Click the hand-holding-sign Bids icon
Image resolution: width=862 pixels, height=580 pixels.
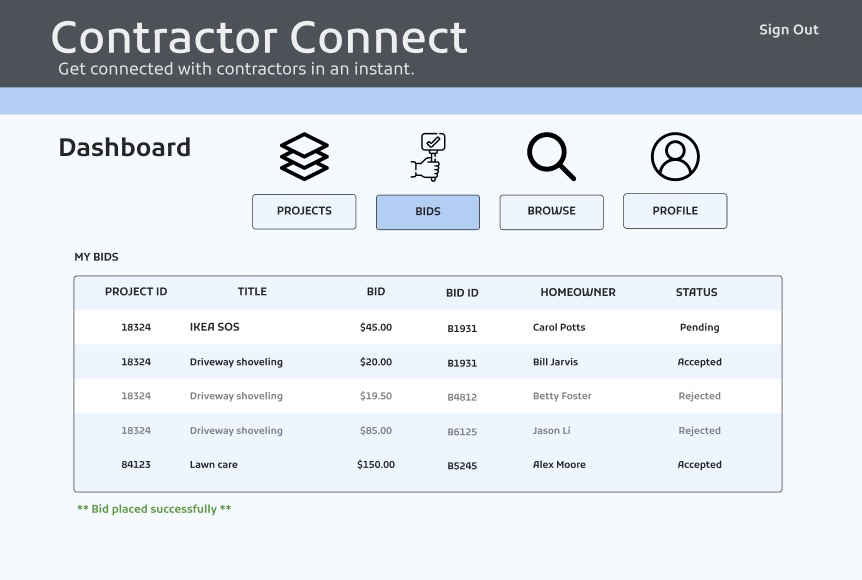[428, 157]
